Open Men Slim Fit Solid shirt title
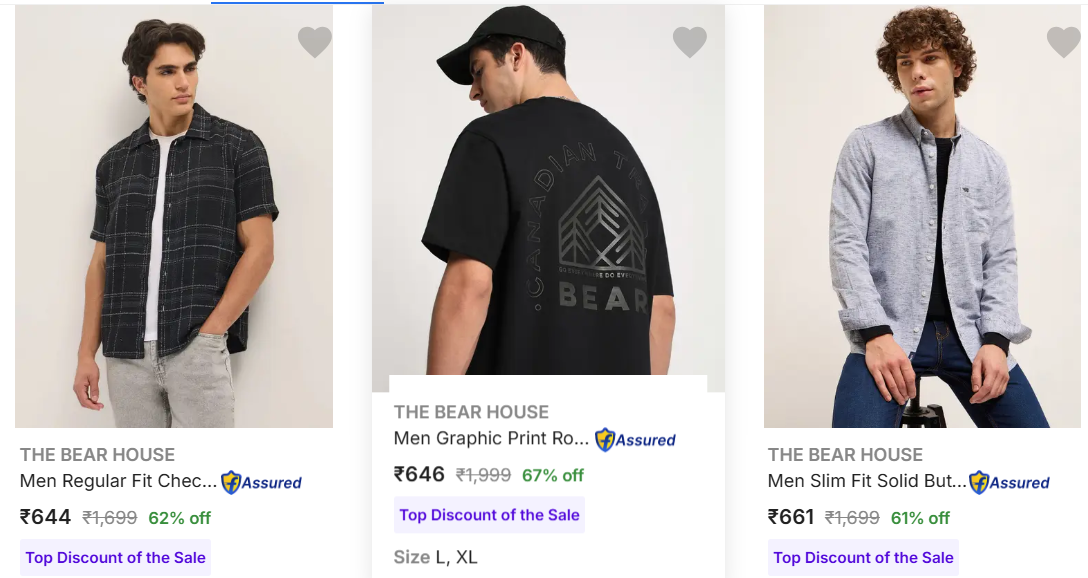Screen dimensions: 1088x578 click(866, 482)
